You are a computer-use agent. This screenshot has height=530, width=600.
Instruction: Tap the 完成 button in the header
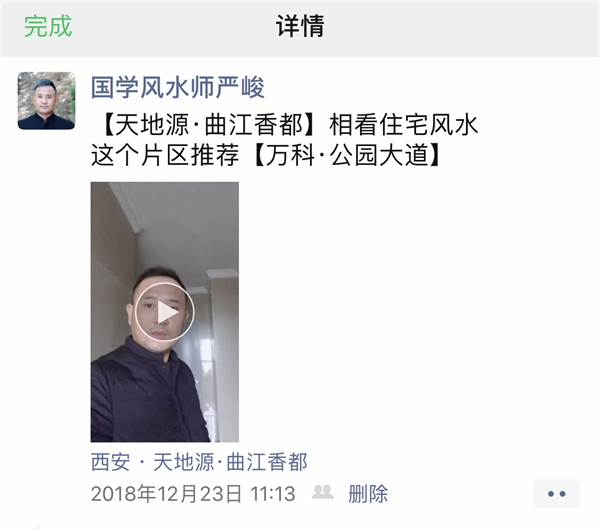(x=48, y=26)
